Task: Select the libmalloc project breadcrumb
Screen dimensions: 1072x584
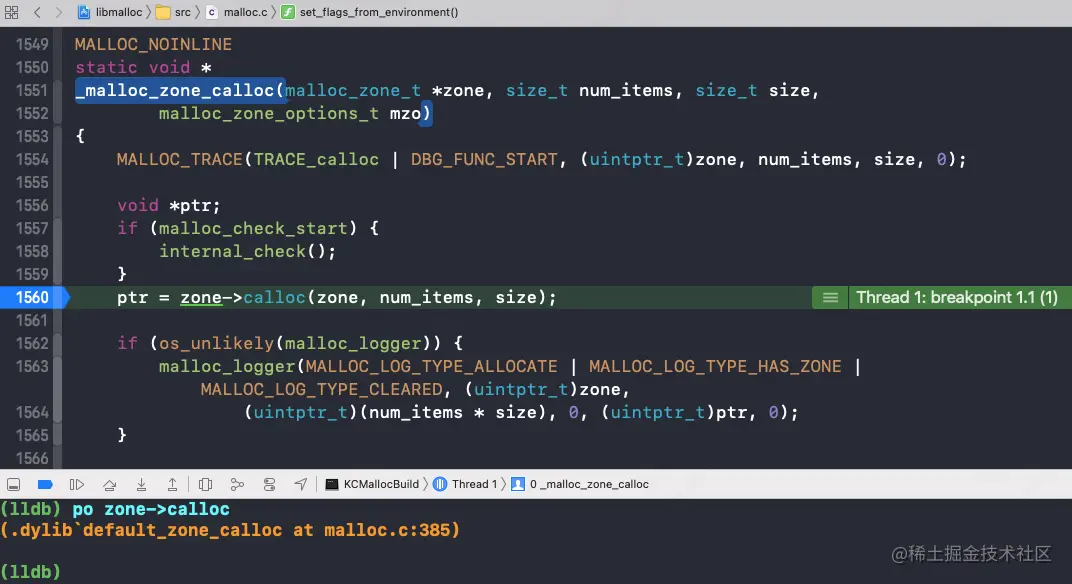Action: coord(110,12)
